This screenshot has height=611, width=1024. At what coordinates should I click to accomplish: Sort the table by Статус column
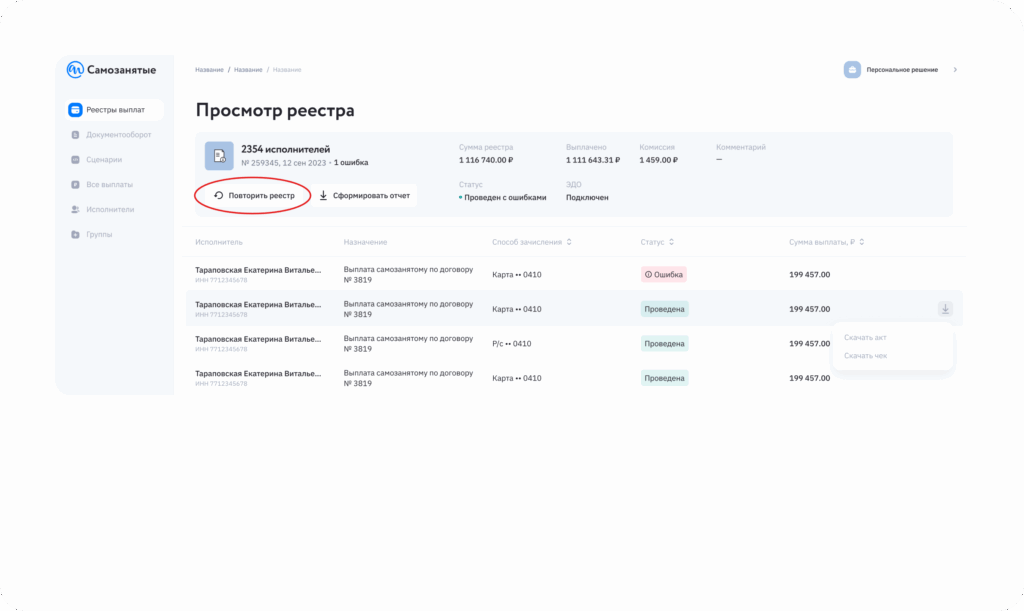(x=671, y=242)
